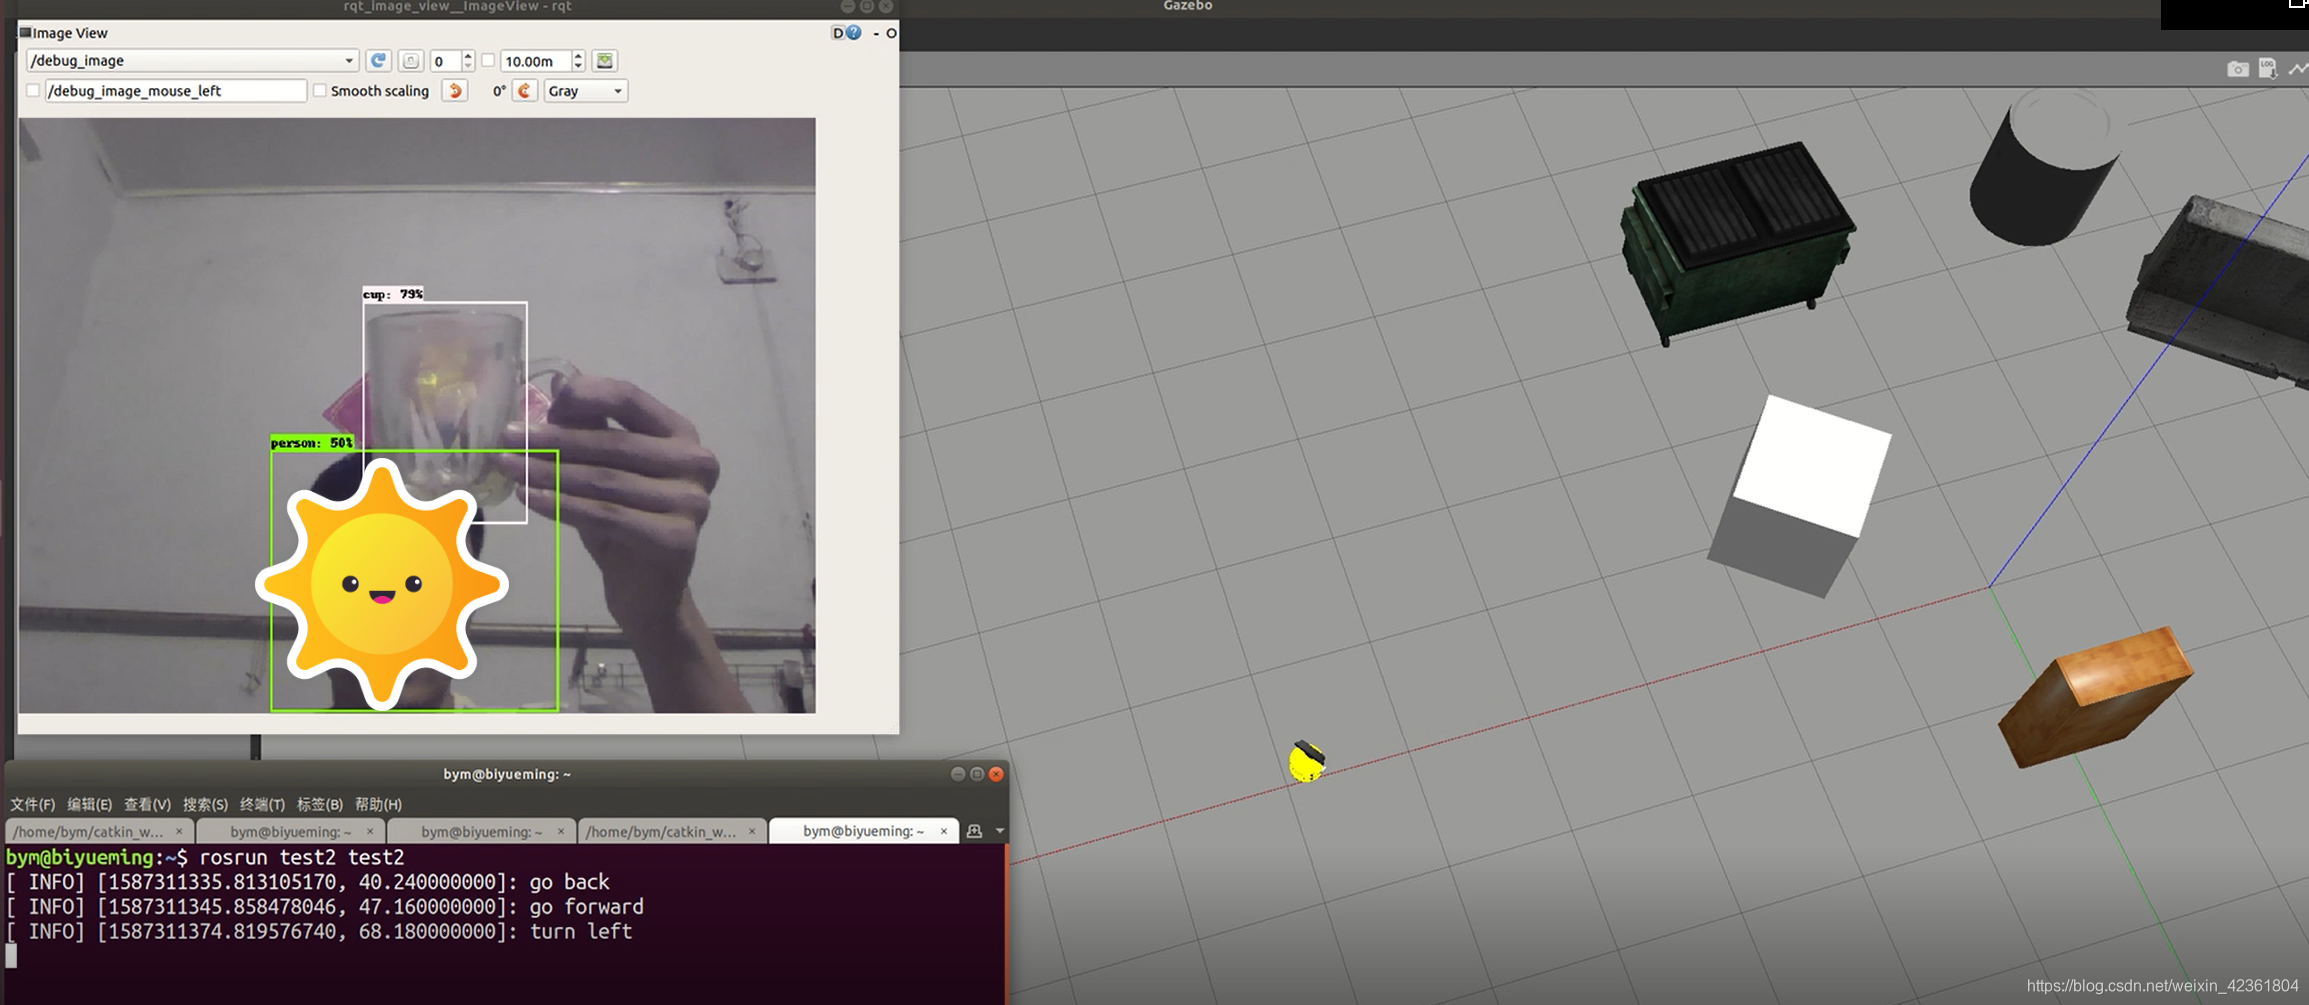The image size is (2309, 1005).
Task: Select the yellow robot in Gazebo
Action: coord(1306,762)
